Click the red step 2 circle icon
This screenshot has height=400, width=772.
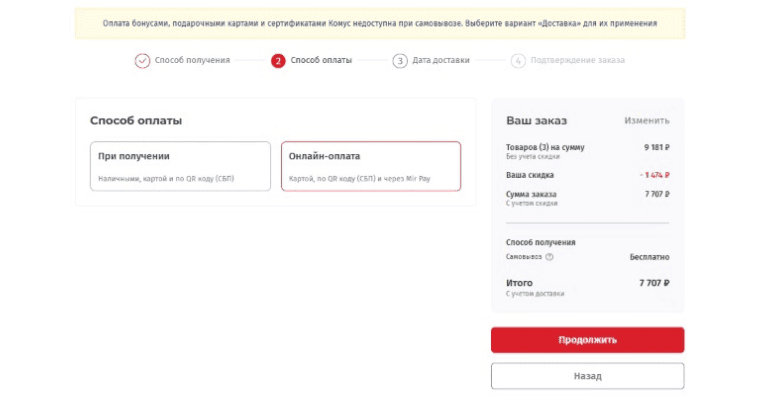[x=278, y=60]
